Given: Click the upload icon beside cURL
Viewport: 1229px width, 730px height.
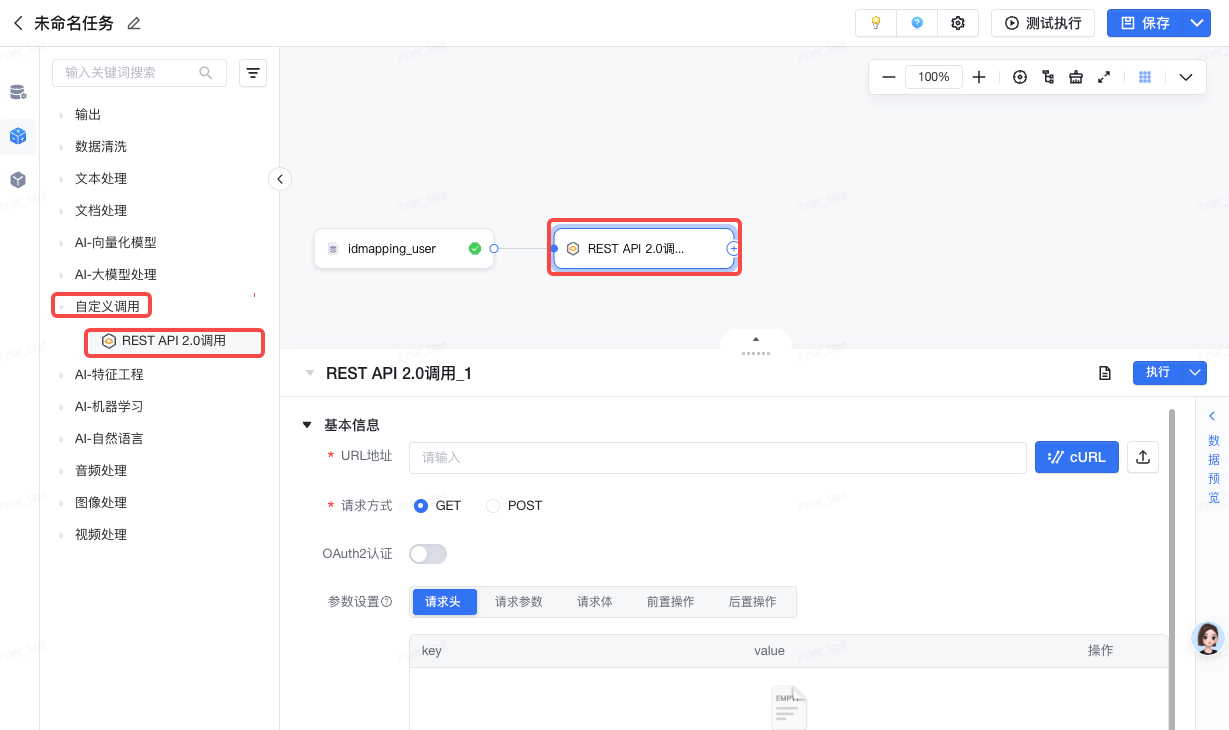Looking at the screenshot, I should click(x=1143, y=457).
